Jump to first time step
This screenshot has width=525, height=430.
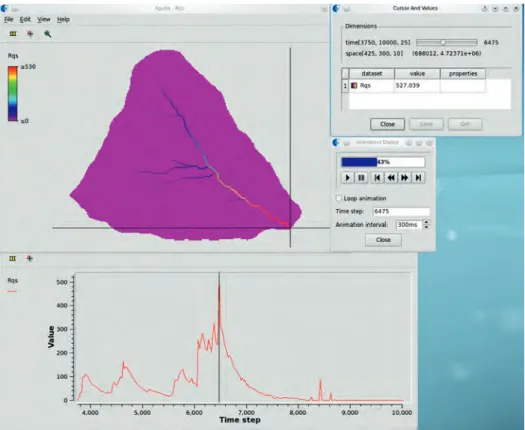[377, 177]
